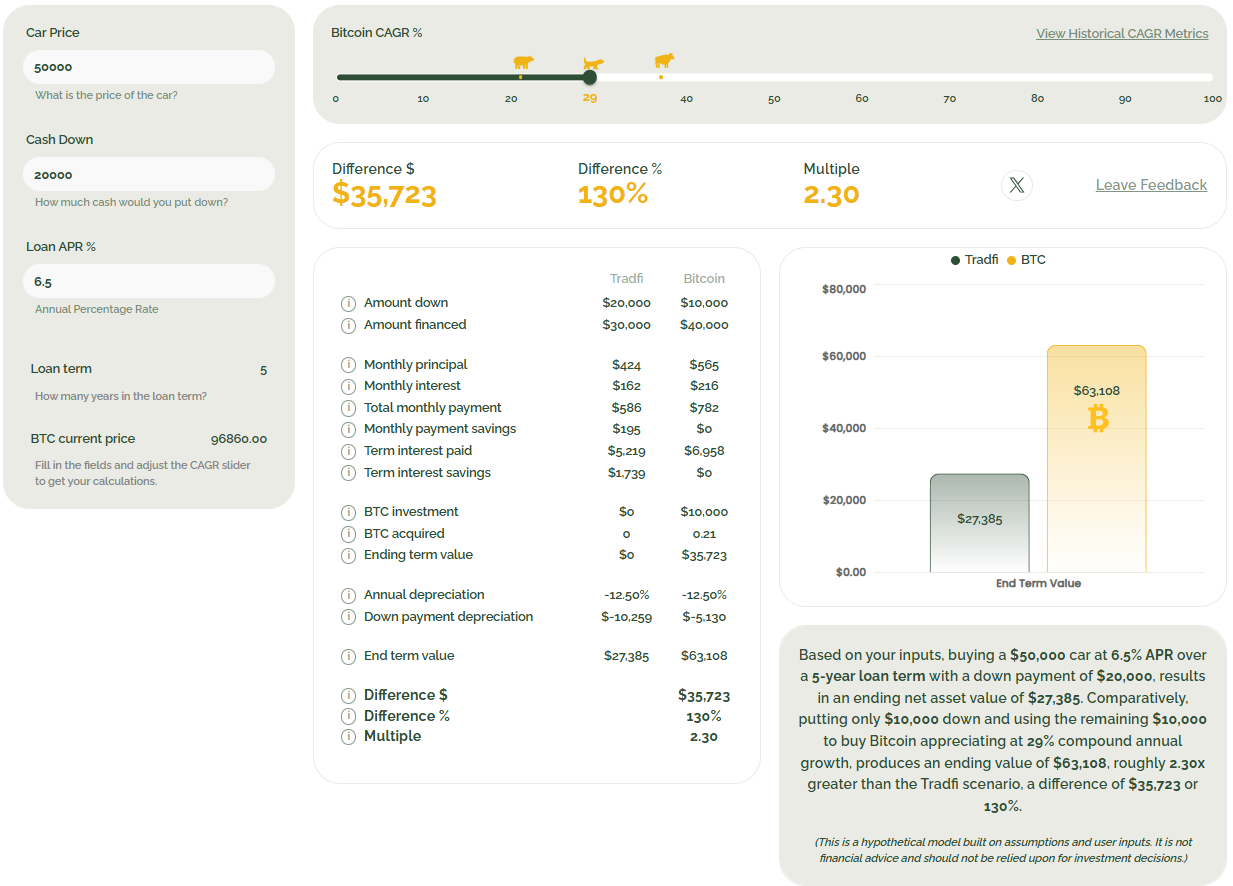Image resolution: width=1233 pixels, height=886 pixels.
Task: Click the Loan term value 5
Action: 263,370
